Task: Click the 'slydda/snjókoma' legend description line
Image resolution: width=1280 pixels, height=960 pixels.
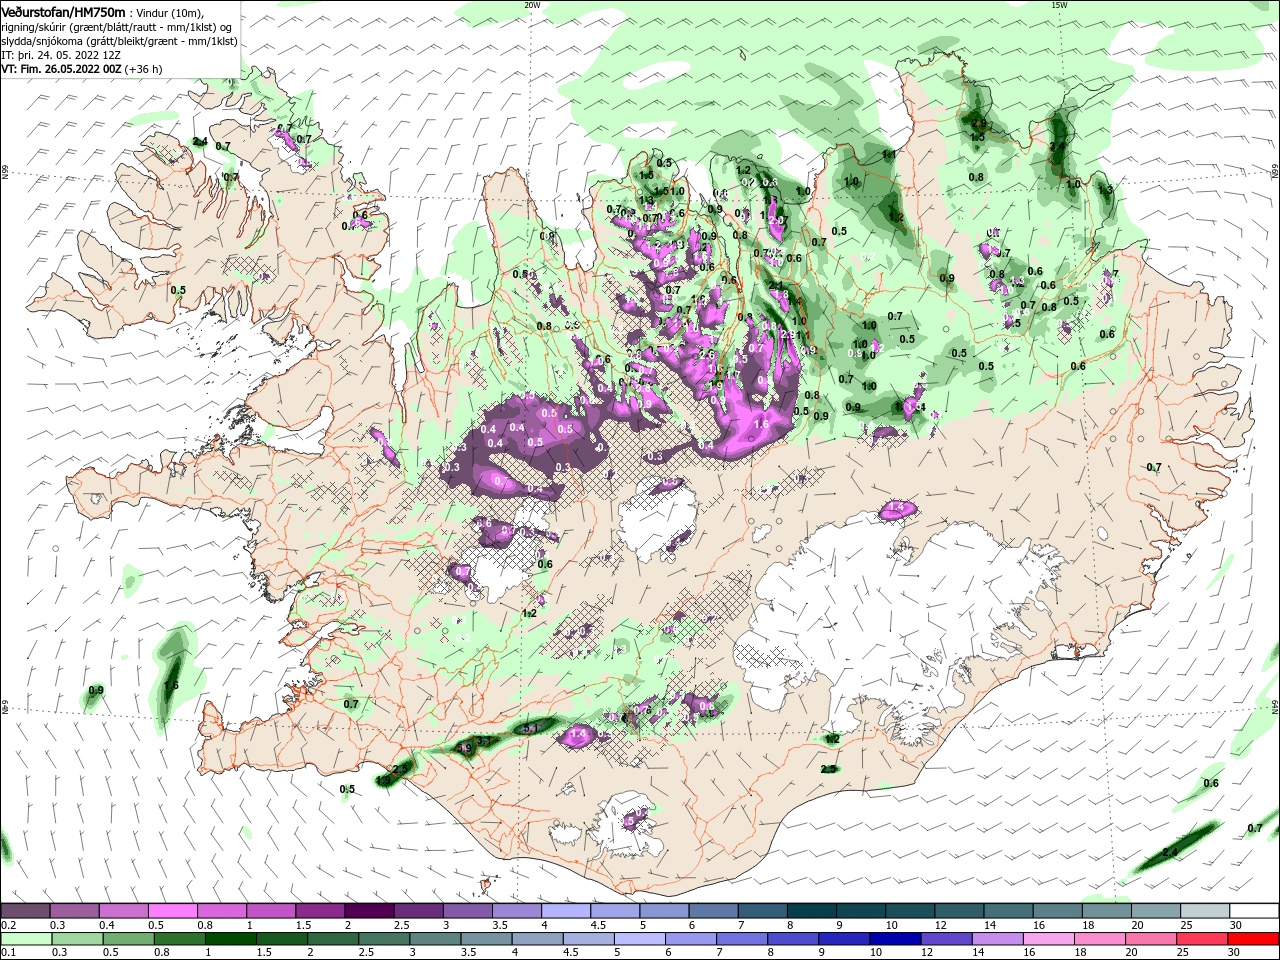Action: pyautogui.click(x=119, y=41)
